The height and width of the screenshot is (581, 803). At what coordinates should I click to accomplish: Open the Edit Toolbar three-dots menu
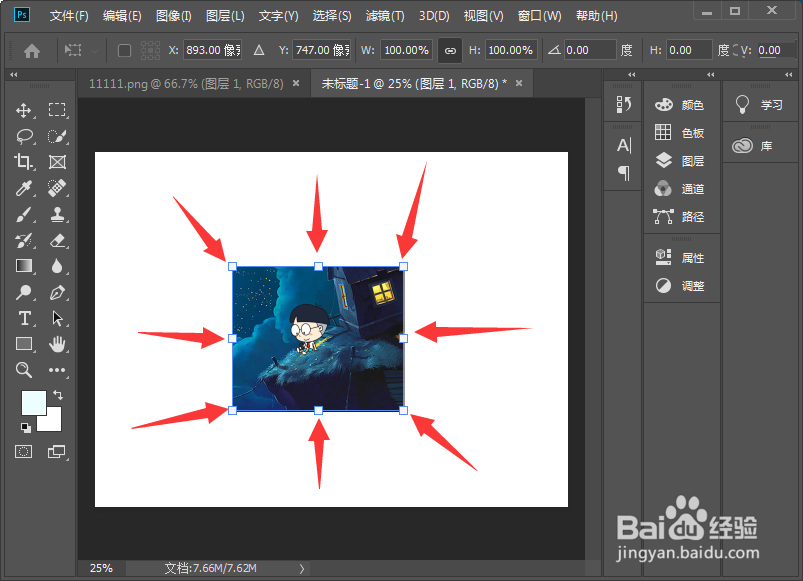click(x=57, y=370)
